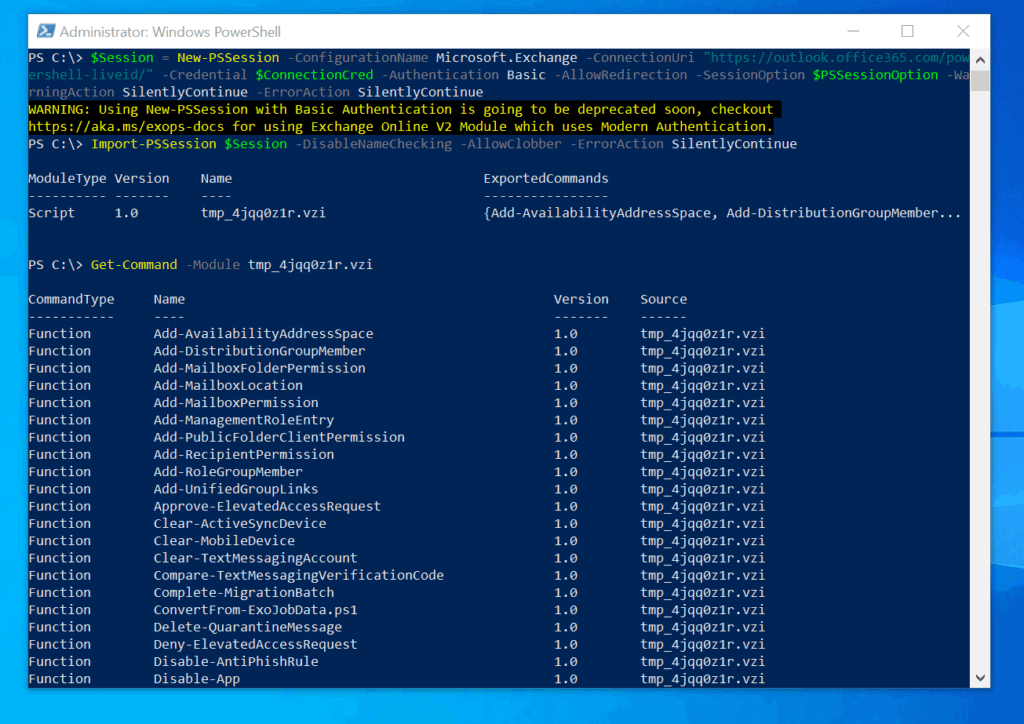
Task: Click the Add-DistributionGroupMember function name
Action: tap(259, 351)
